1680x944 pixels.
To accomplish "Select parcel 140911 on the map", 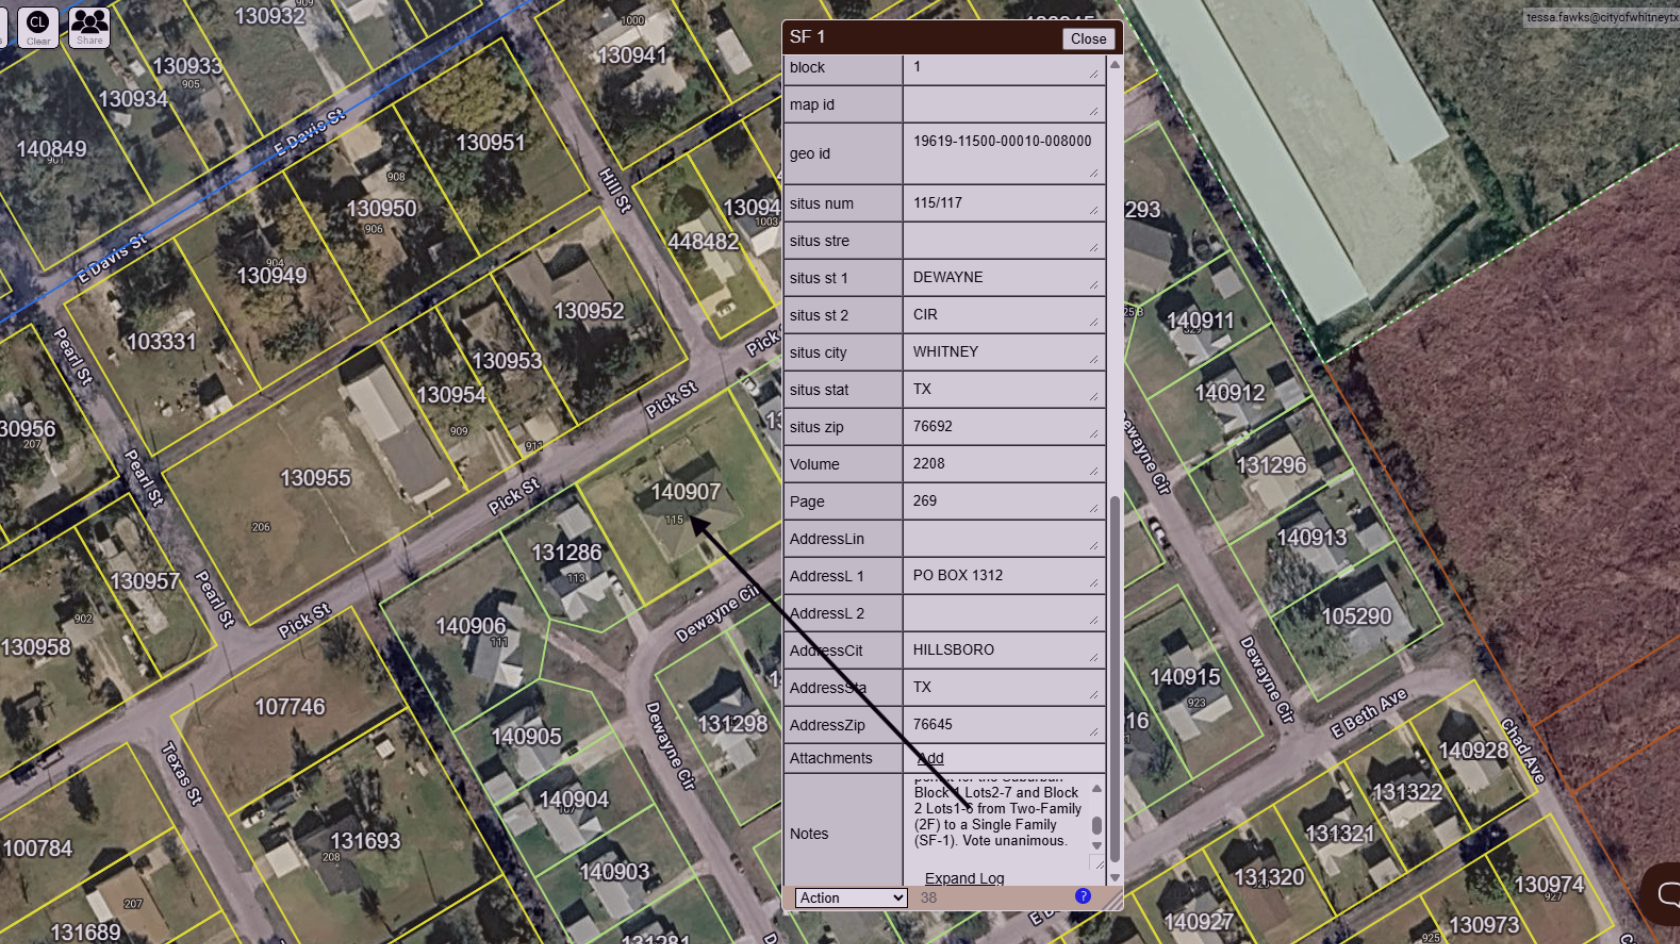I will [x=1200, y=321].
